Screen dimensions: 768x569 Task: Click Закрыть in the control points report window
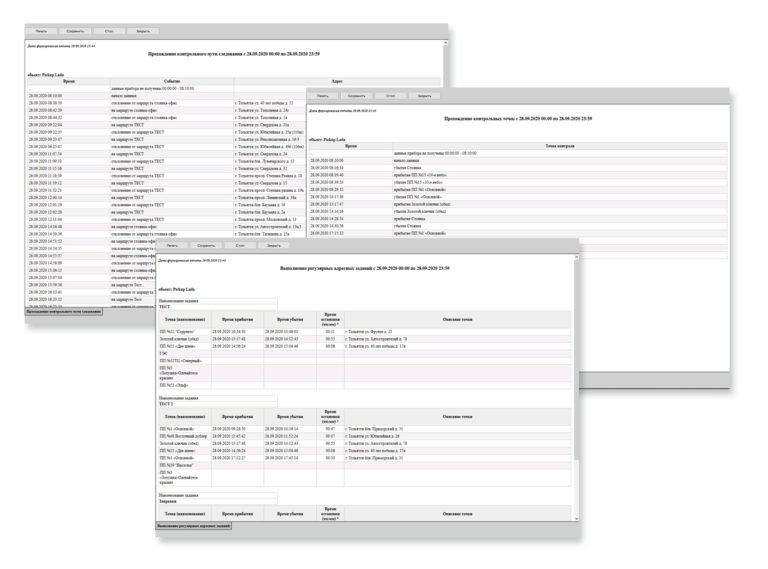[425, 95]
